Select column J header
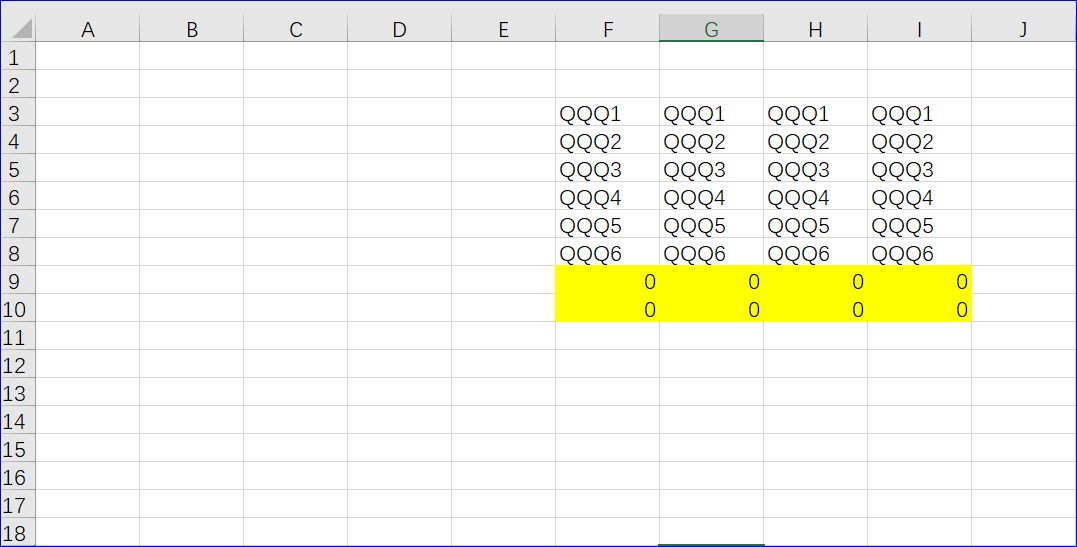 1023,29
